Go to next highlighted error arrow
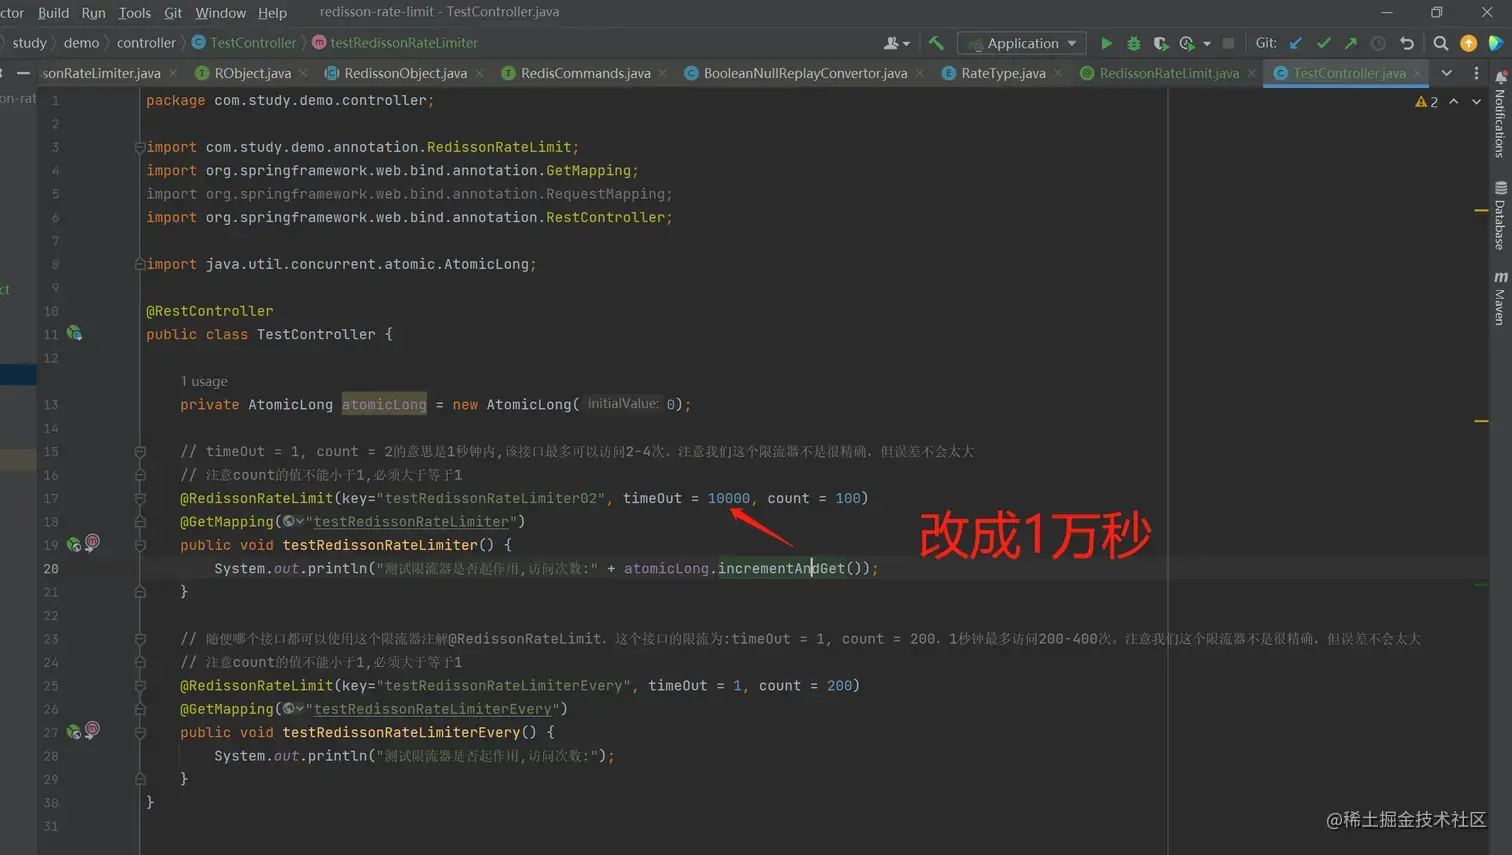Viewport: 1512px width, 855px height. click(1476, 102)
